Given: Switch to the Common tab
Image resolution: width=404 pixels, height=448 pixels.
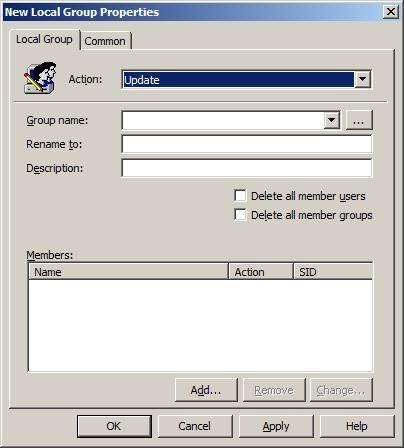Looking at the screenshot, I should click(x=105, y=41).
